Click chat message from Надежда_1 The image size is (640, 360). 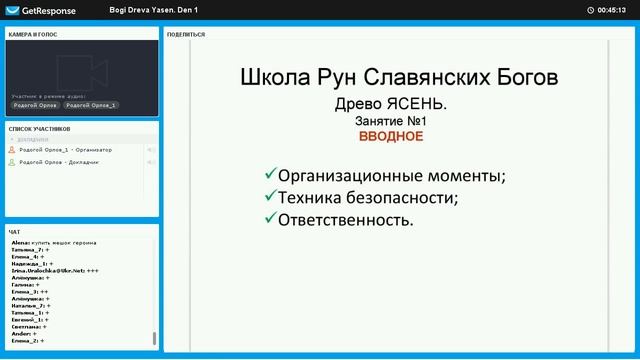point(32,264)
